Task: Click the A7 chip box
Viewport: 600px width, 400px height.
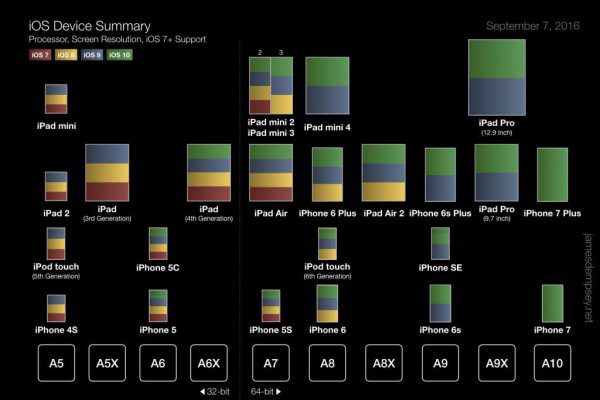Action: click(x=271, y=363)
